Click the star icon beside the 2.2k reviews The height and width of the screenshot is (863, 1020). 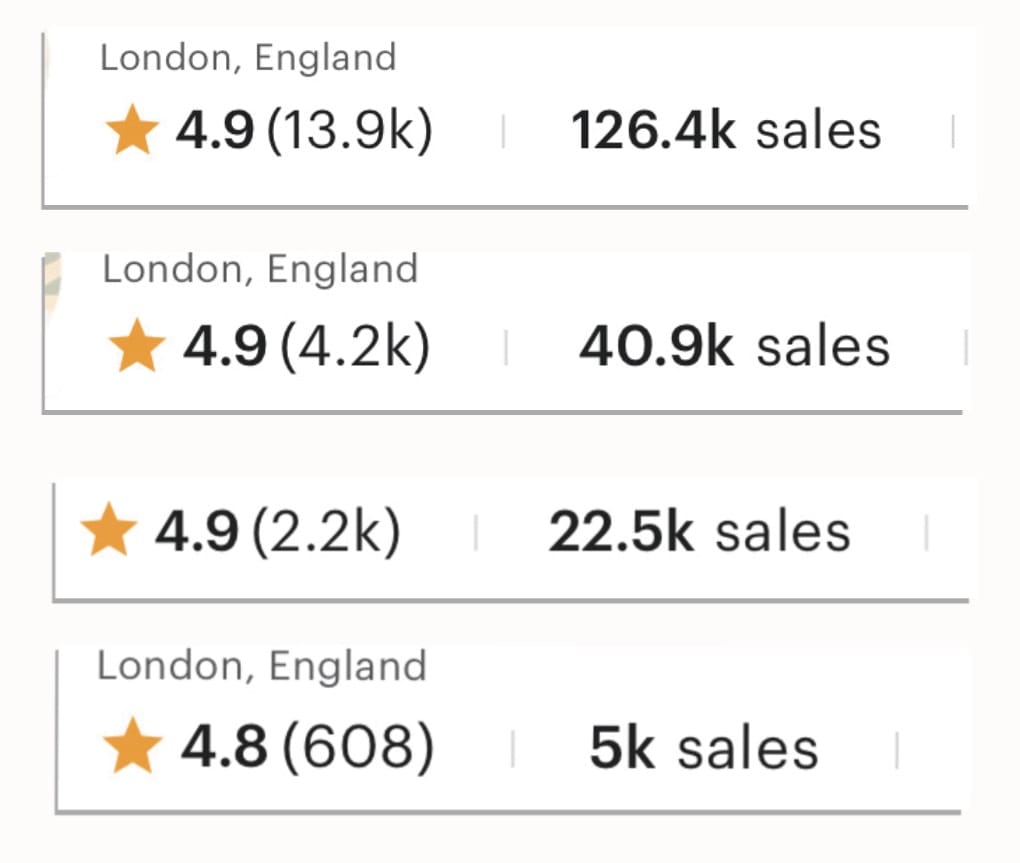click(x=108, y=532)
